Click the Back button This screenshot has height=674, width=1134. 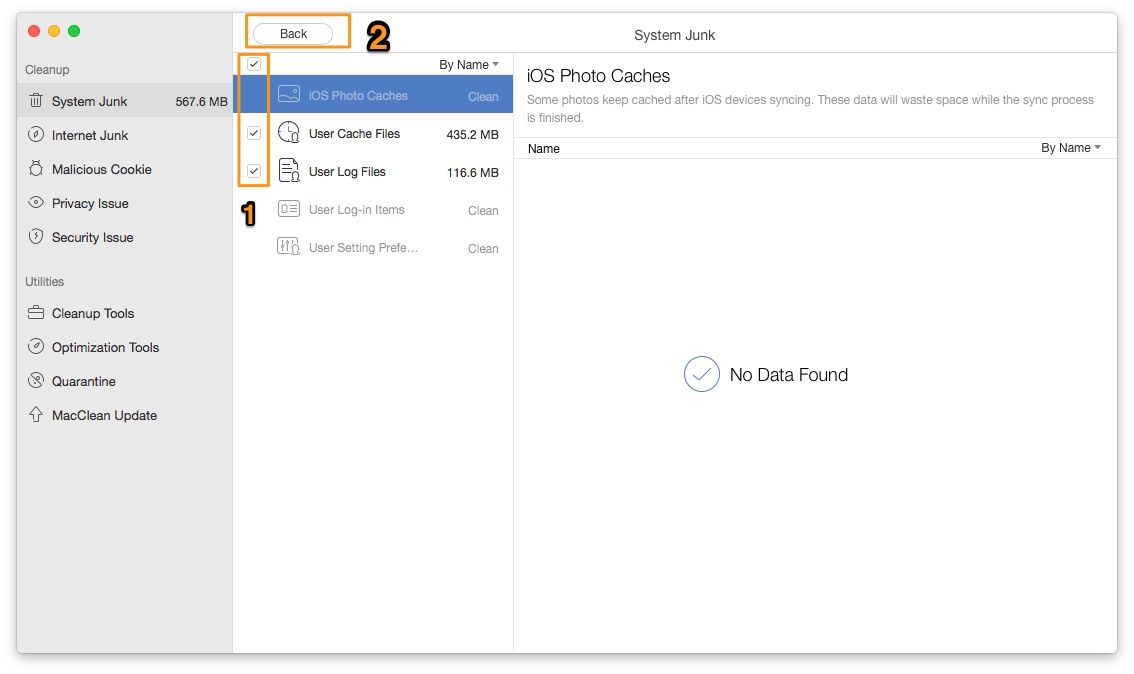coord(293,34)
